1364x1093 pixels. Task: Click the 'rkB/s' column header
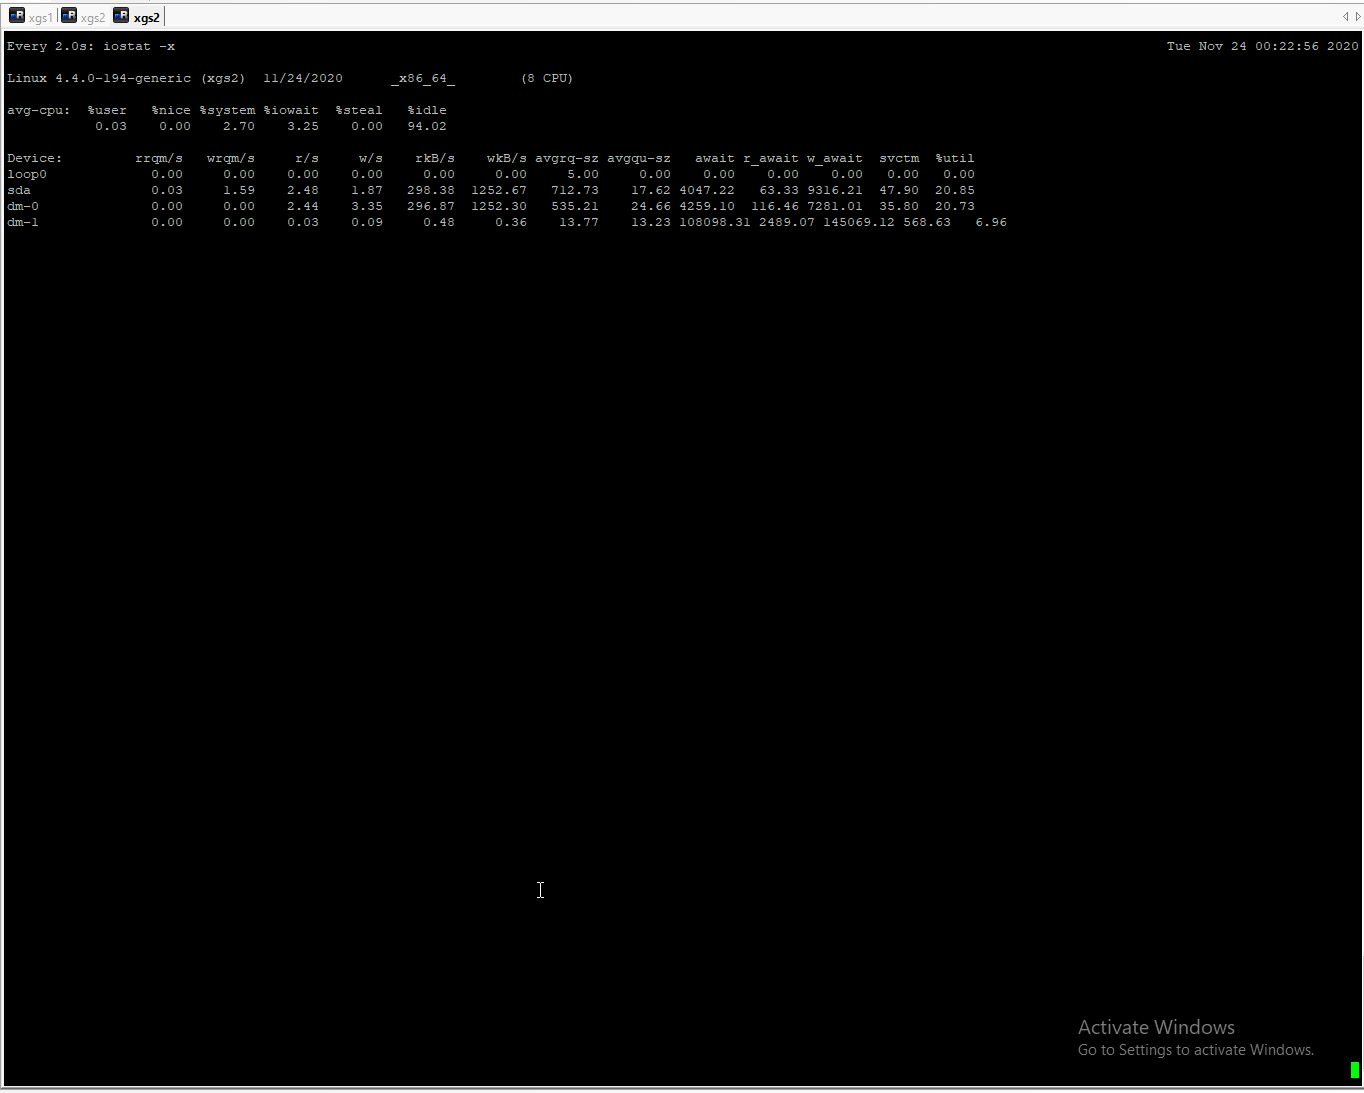(x=435, y=158)
